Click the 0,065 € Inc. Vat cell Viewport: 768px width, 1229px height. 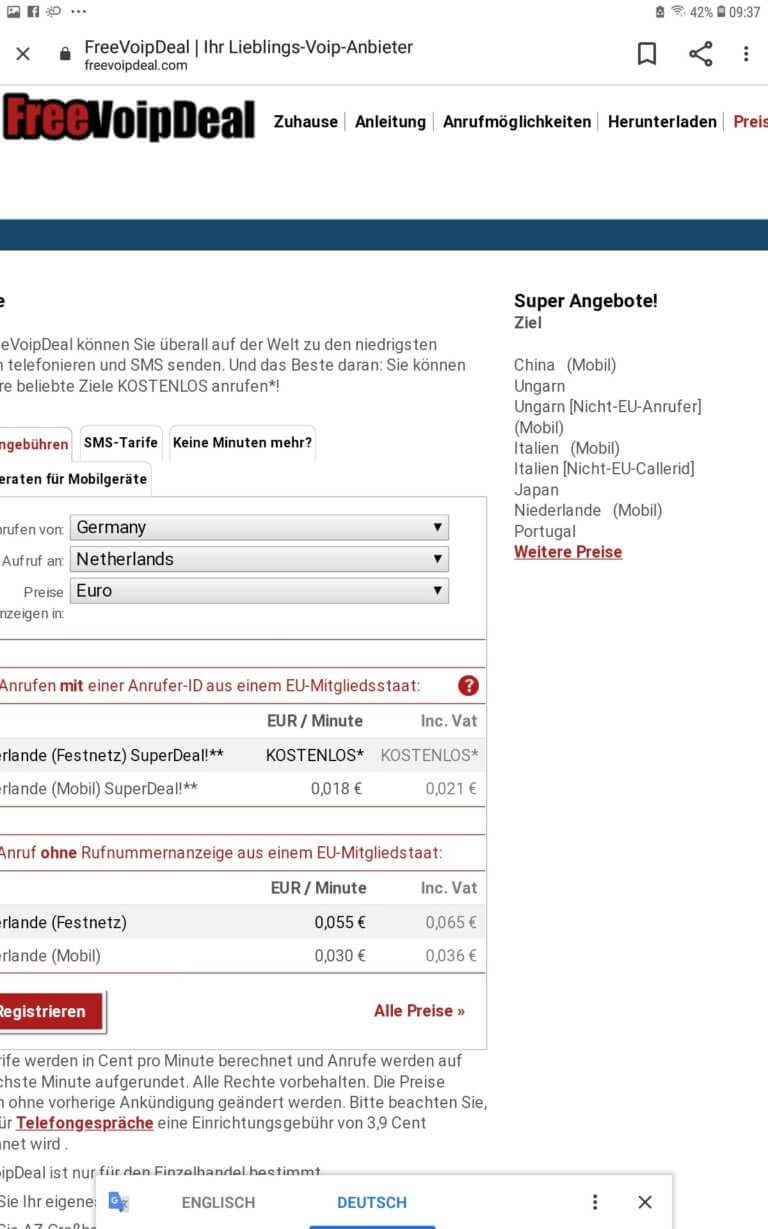[452, 922]
